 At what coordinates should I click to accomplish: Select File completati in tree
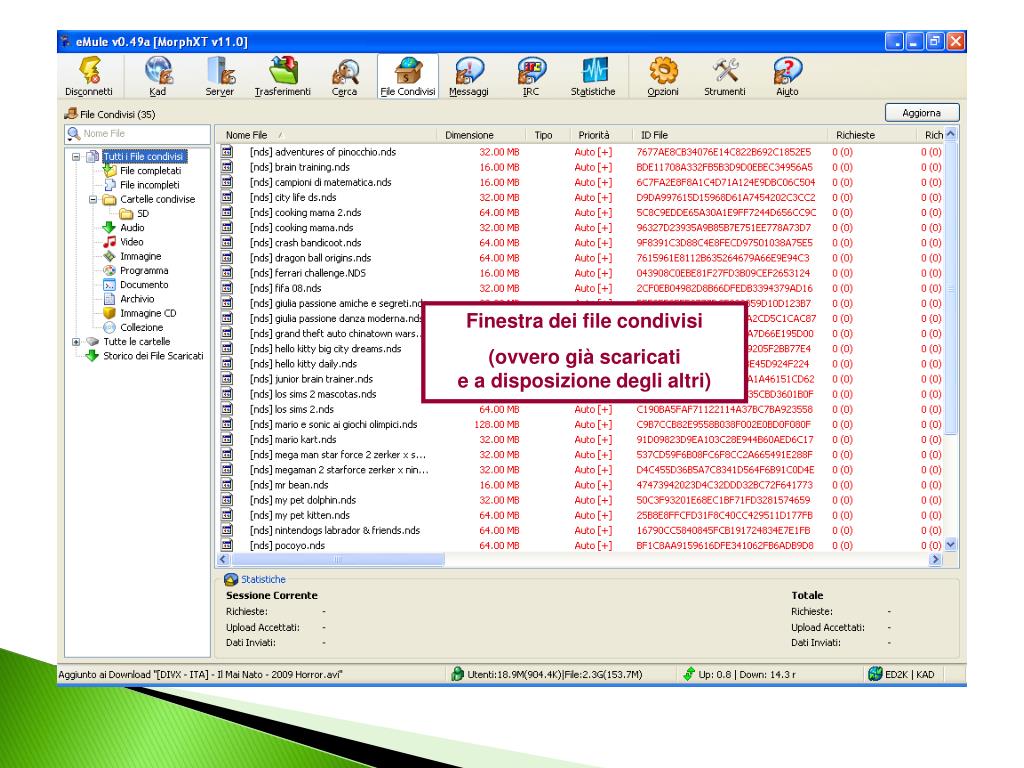150,171
